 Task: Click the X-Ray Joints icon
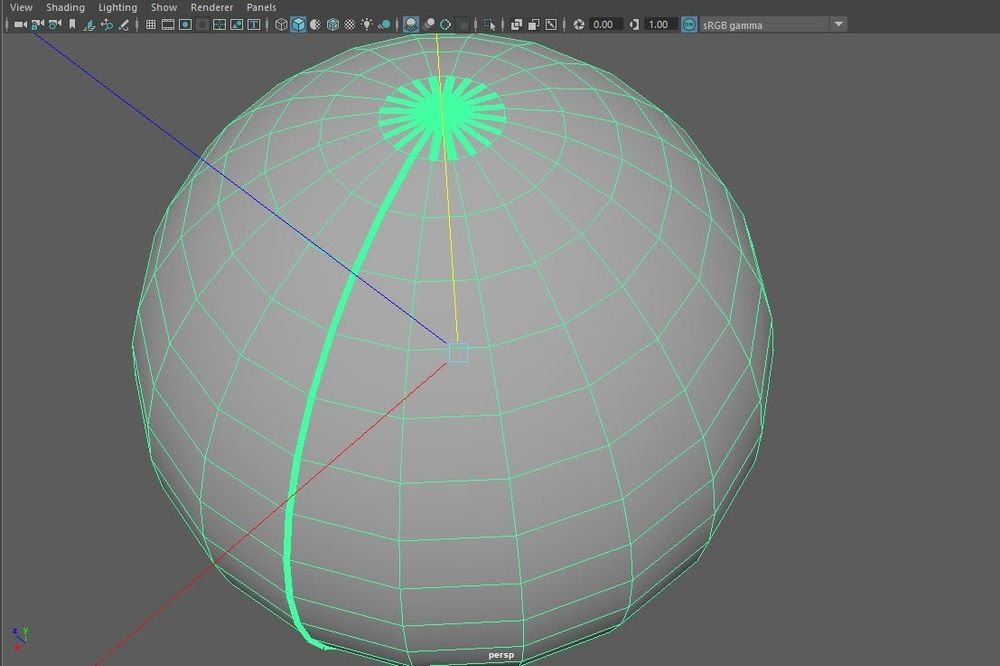551,25
